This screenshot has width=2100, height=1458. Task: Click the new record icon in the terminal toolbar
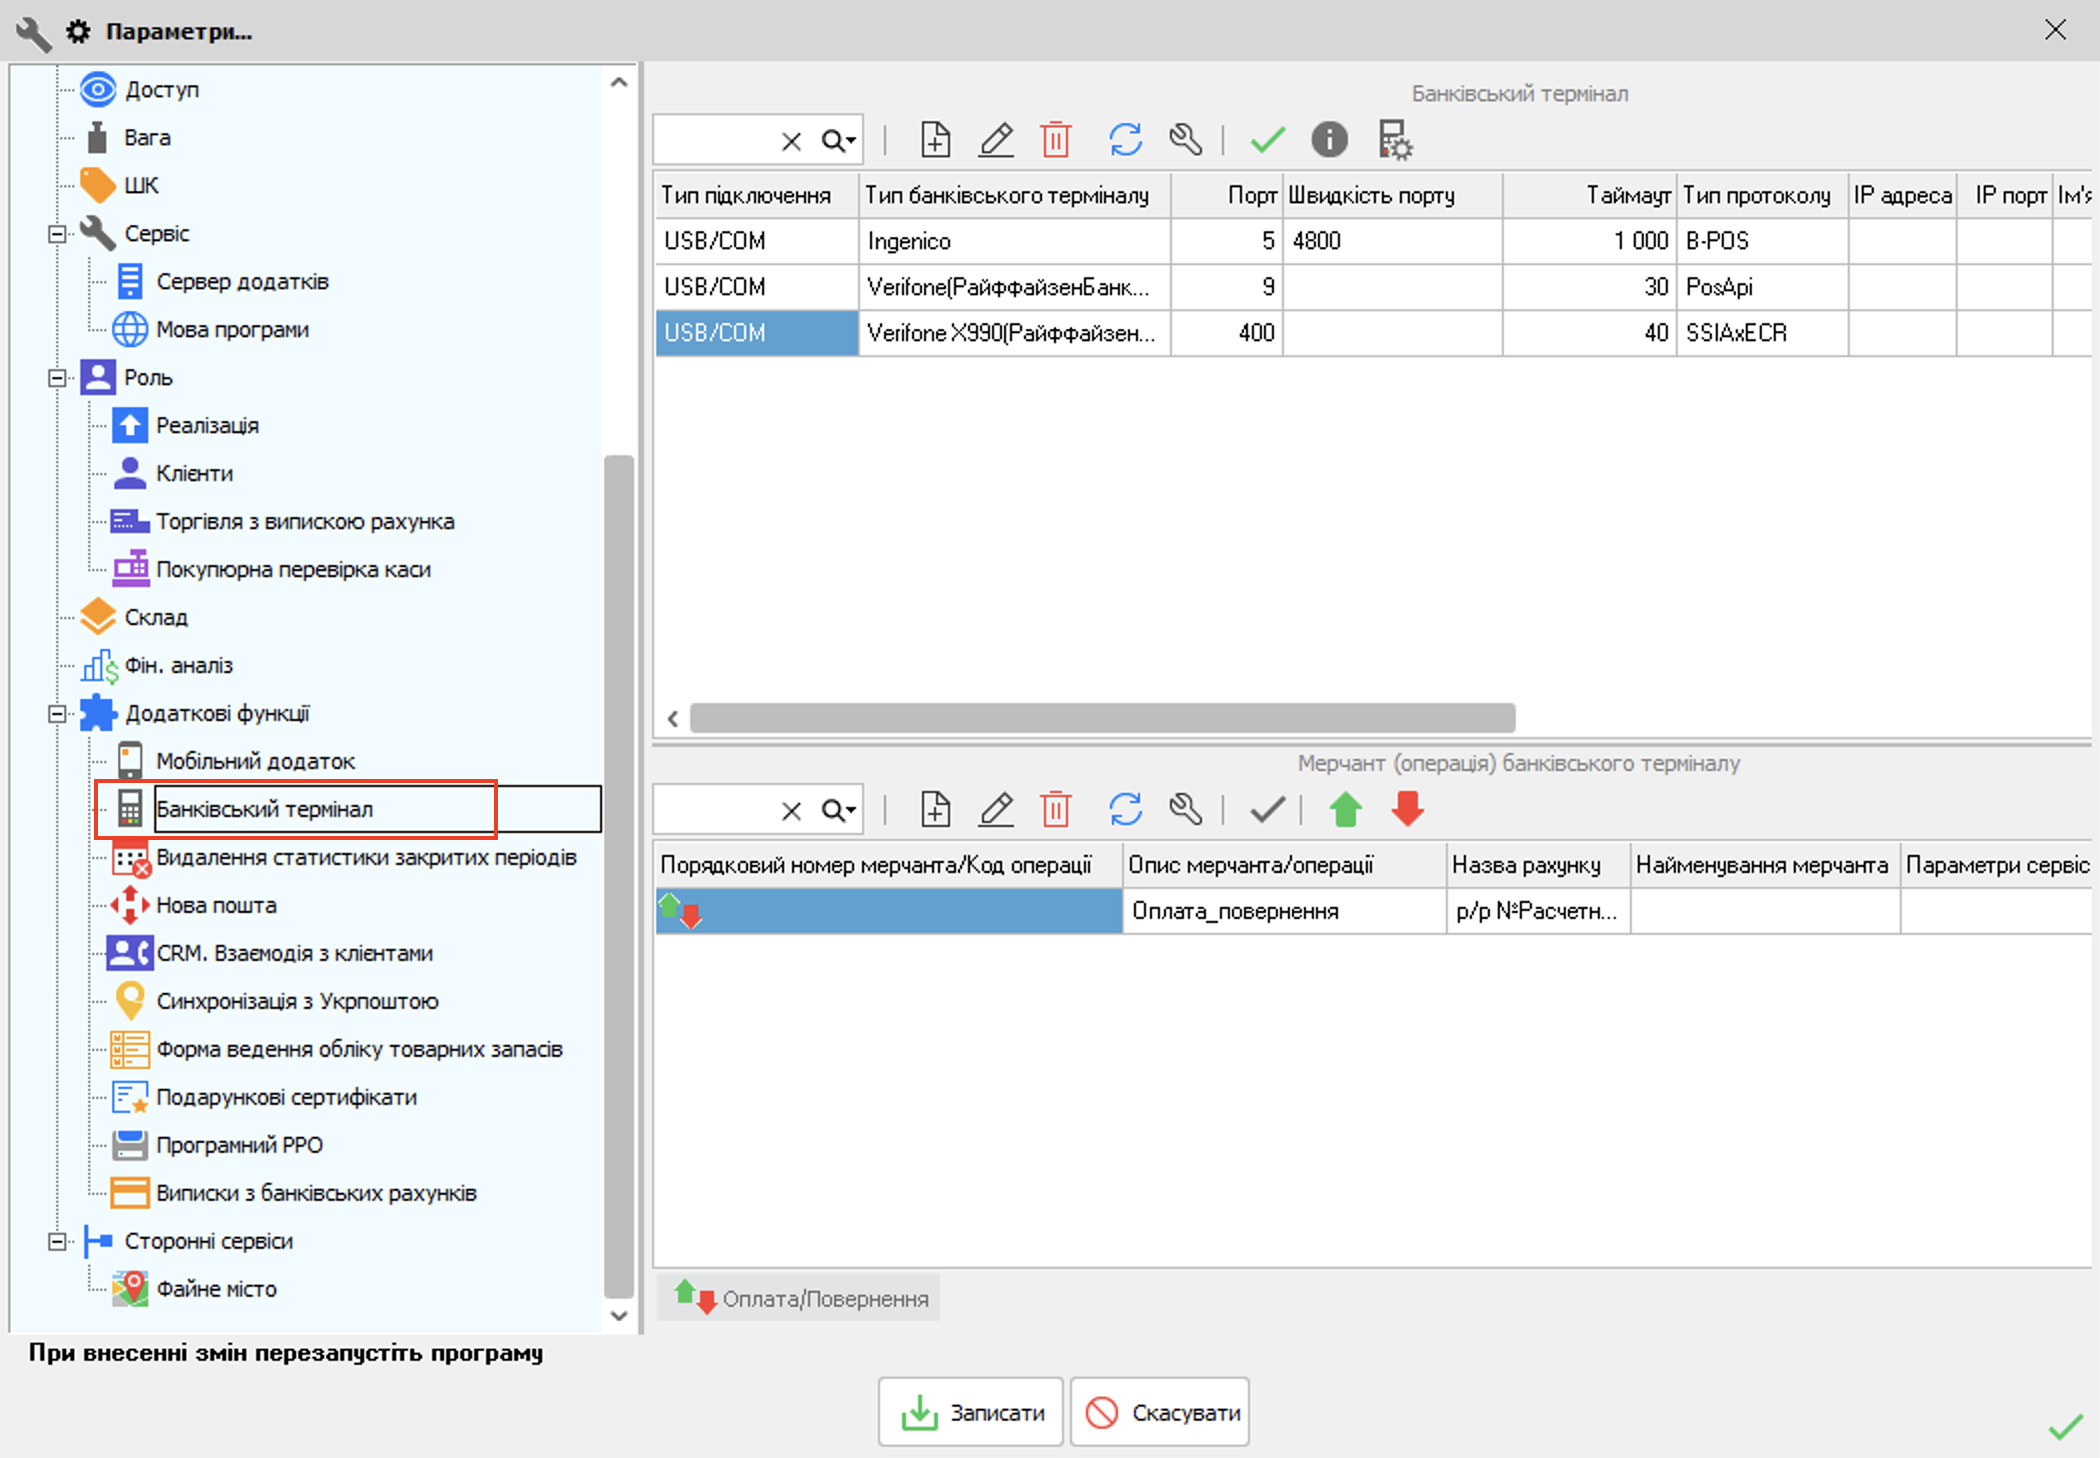(935, 140)
